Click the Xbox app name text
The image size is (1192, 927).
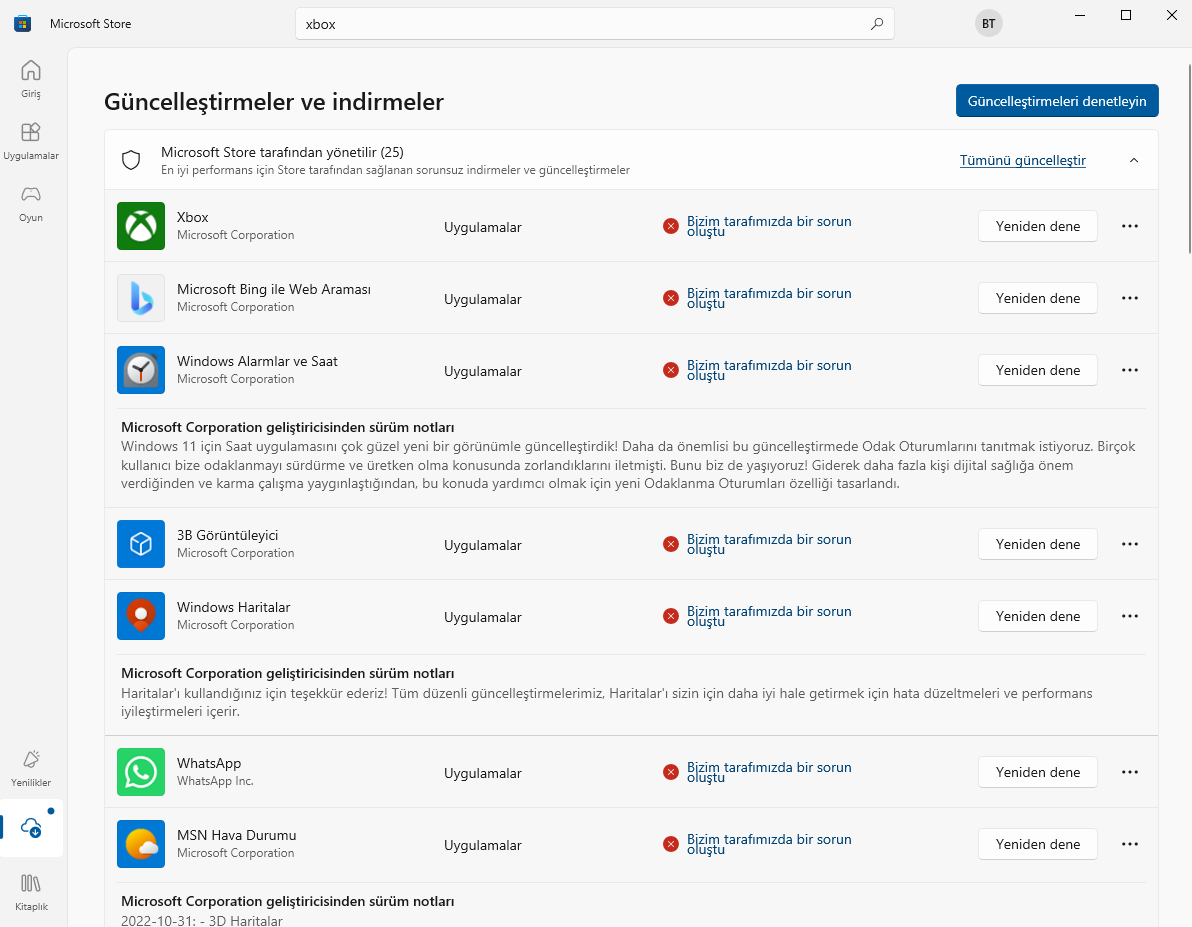point(192,217)
